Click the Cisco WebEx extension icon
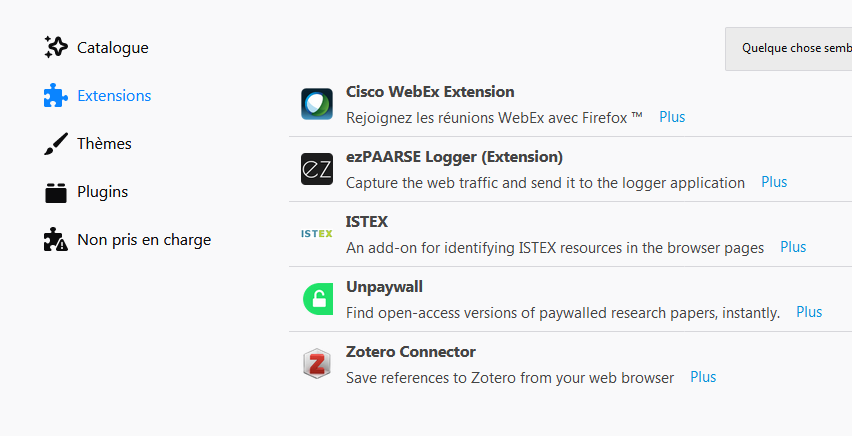Viewport: 852px width, 436px height. [x=317, y=104]
